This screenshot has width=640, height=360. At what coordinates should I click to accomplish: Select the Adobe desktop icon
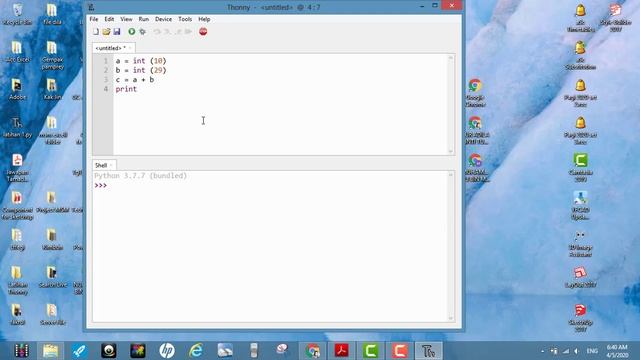pyautogui.click(x=17, y=89)
